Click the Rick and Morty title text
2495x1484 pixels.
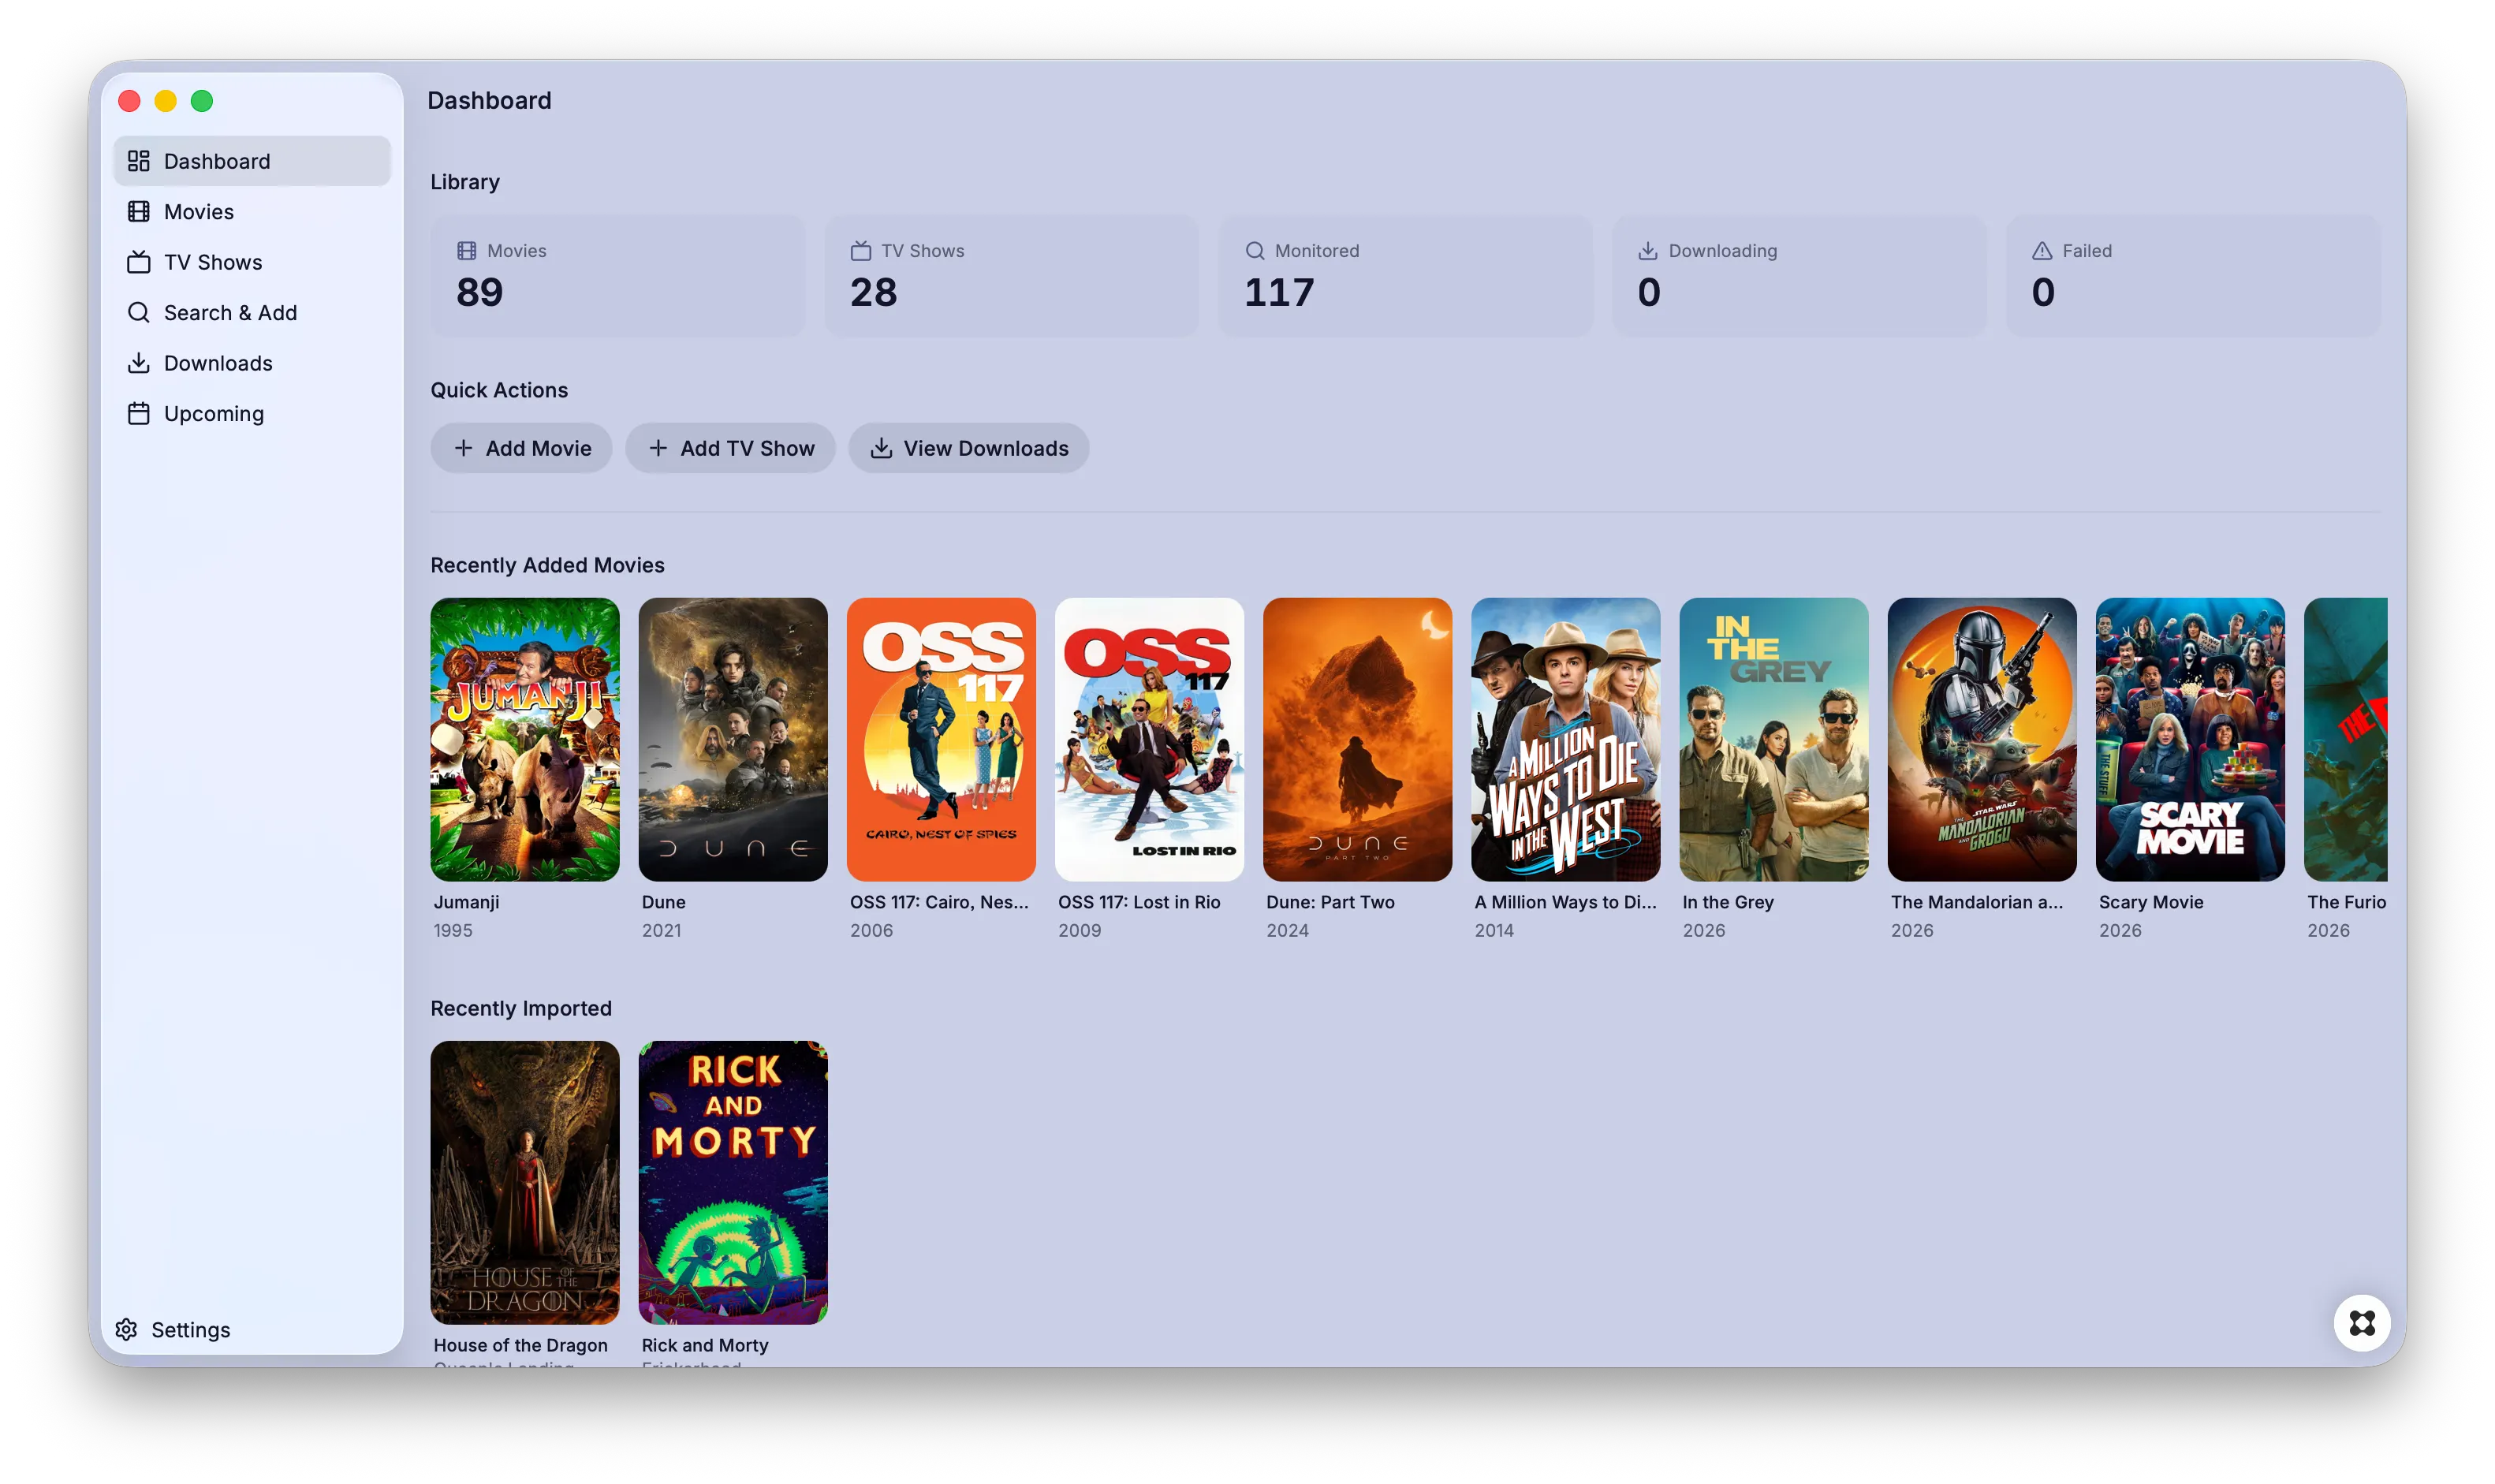705,1345
